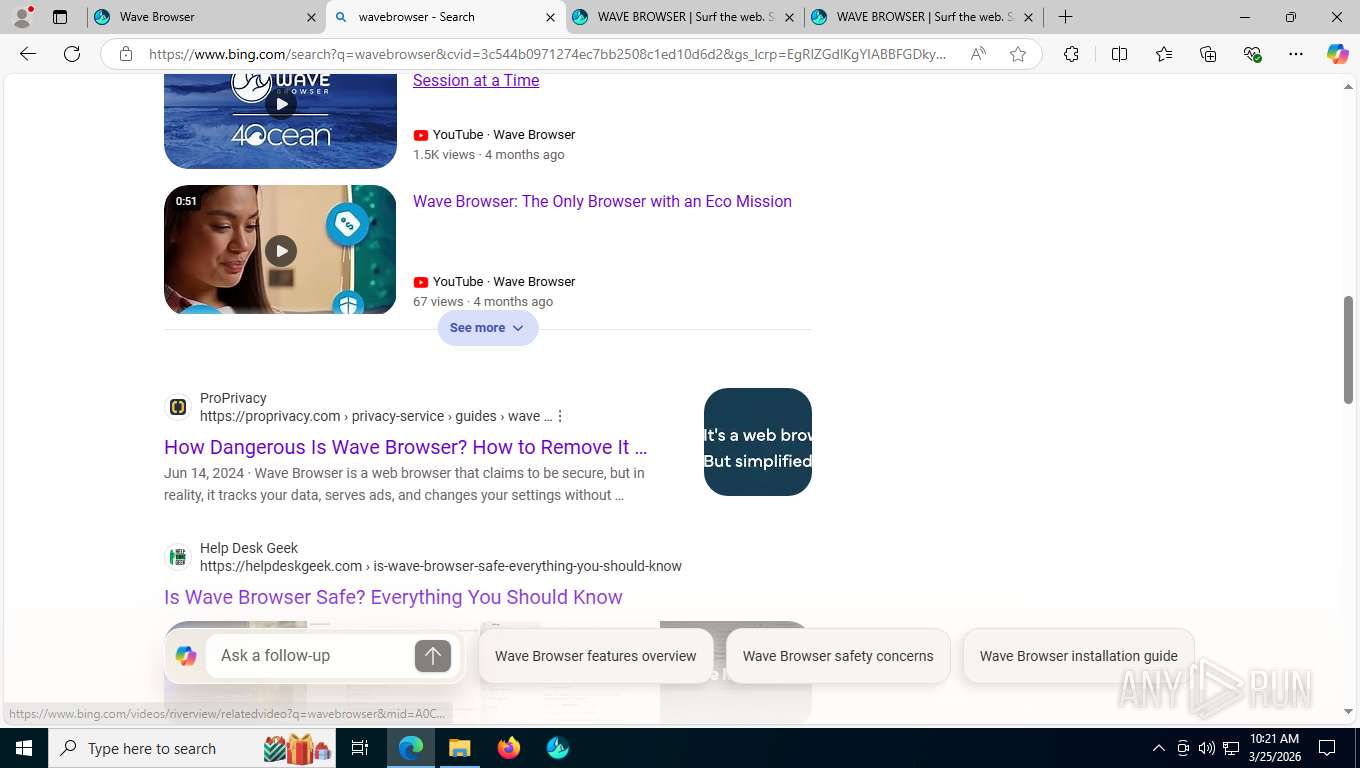
Task: Open the helpdeskgeek.com URL link
Action: point(441,566)
